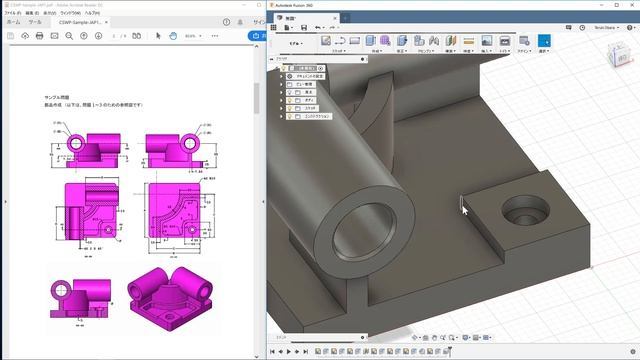The width and height of the screenshot is (640, 360).
Task: Click the Save icon in Fusion 360
Action: click(x=304, y=27)
